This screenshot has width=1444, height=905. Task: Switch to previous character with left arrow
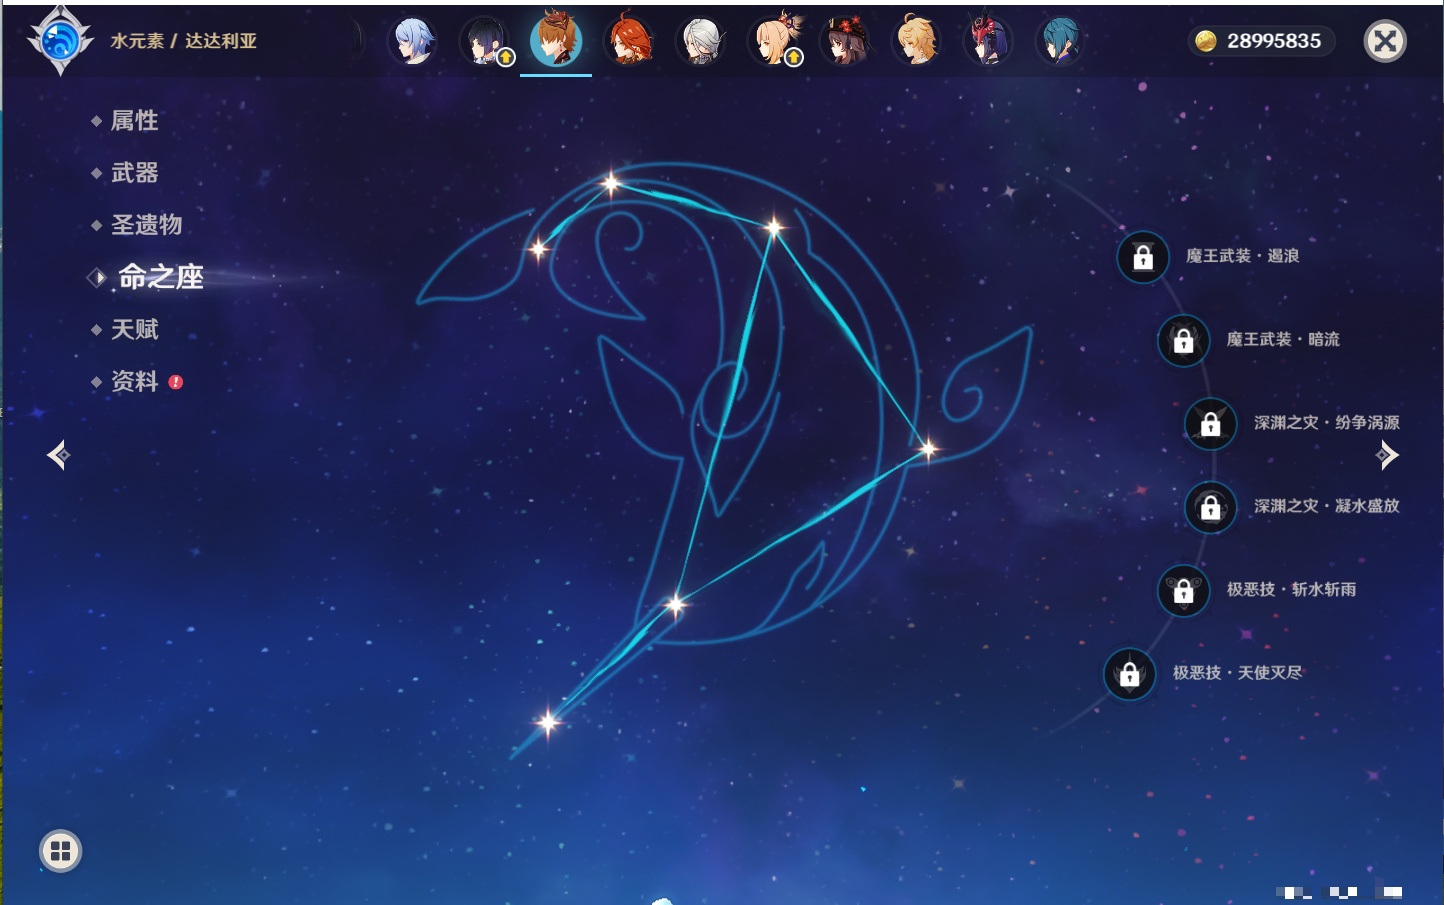(x=58, y=455)
